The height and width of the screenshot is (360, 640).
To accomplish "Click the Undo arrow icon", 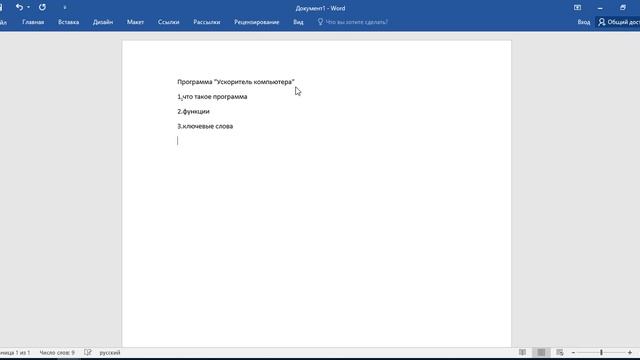I will (19, 7).
